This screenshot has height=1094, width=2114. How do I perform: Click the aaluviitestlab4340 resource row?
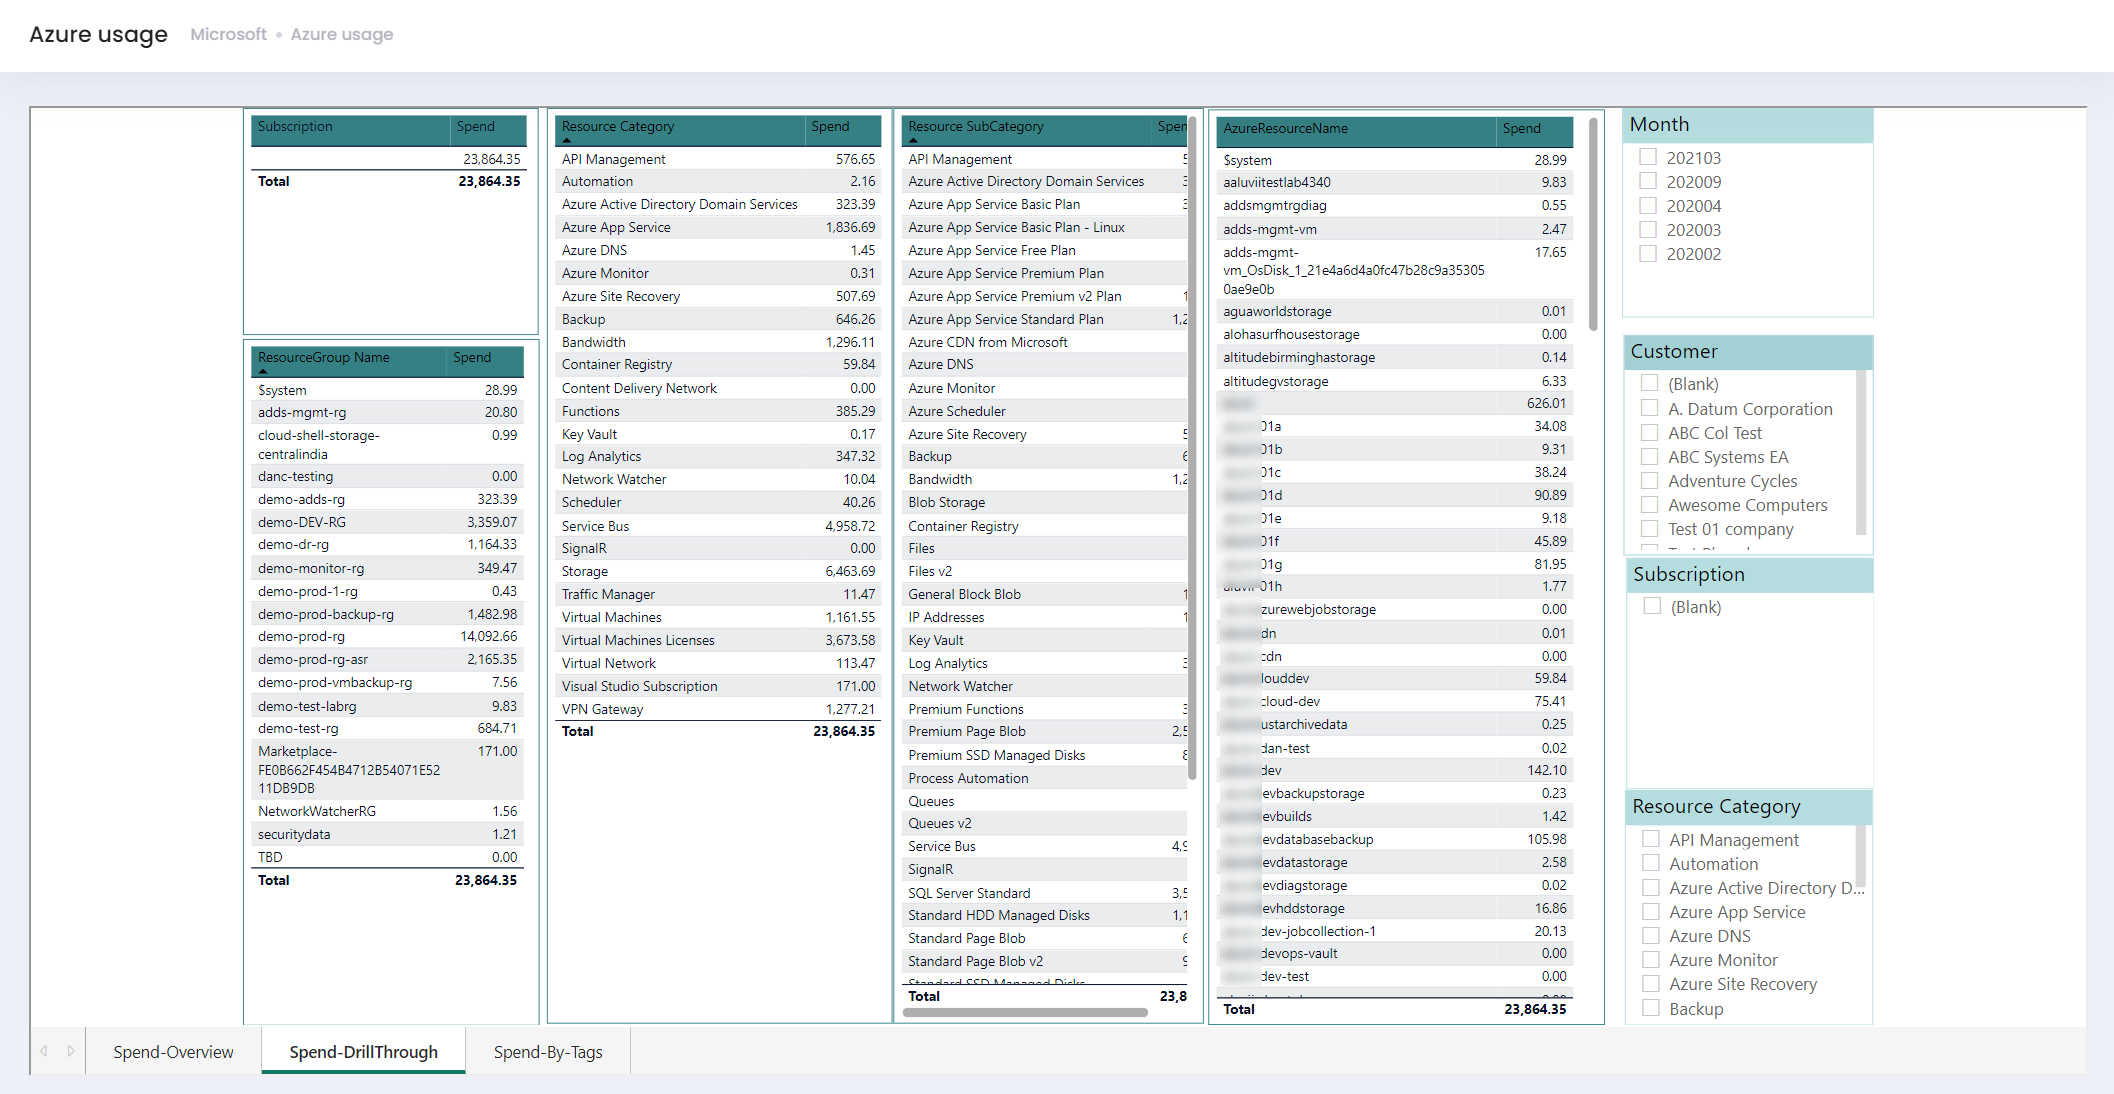point(1394,182)
